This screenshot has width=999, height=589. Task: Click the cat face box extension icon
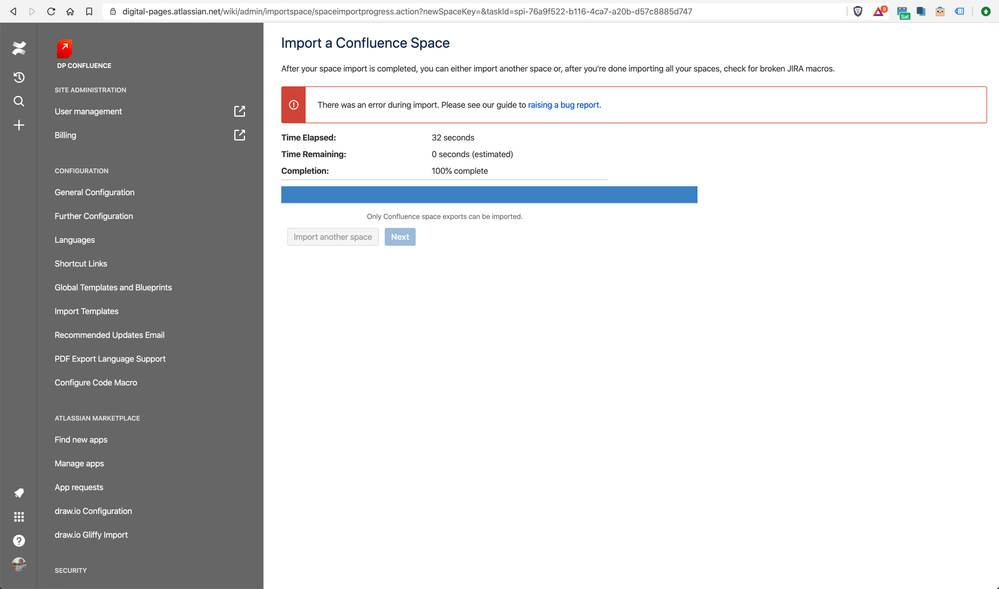(940, 11)
